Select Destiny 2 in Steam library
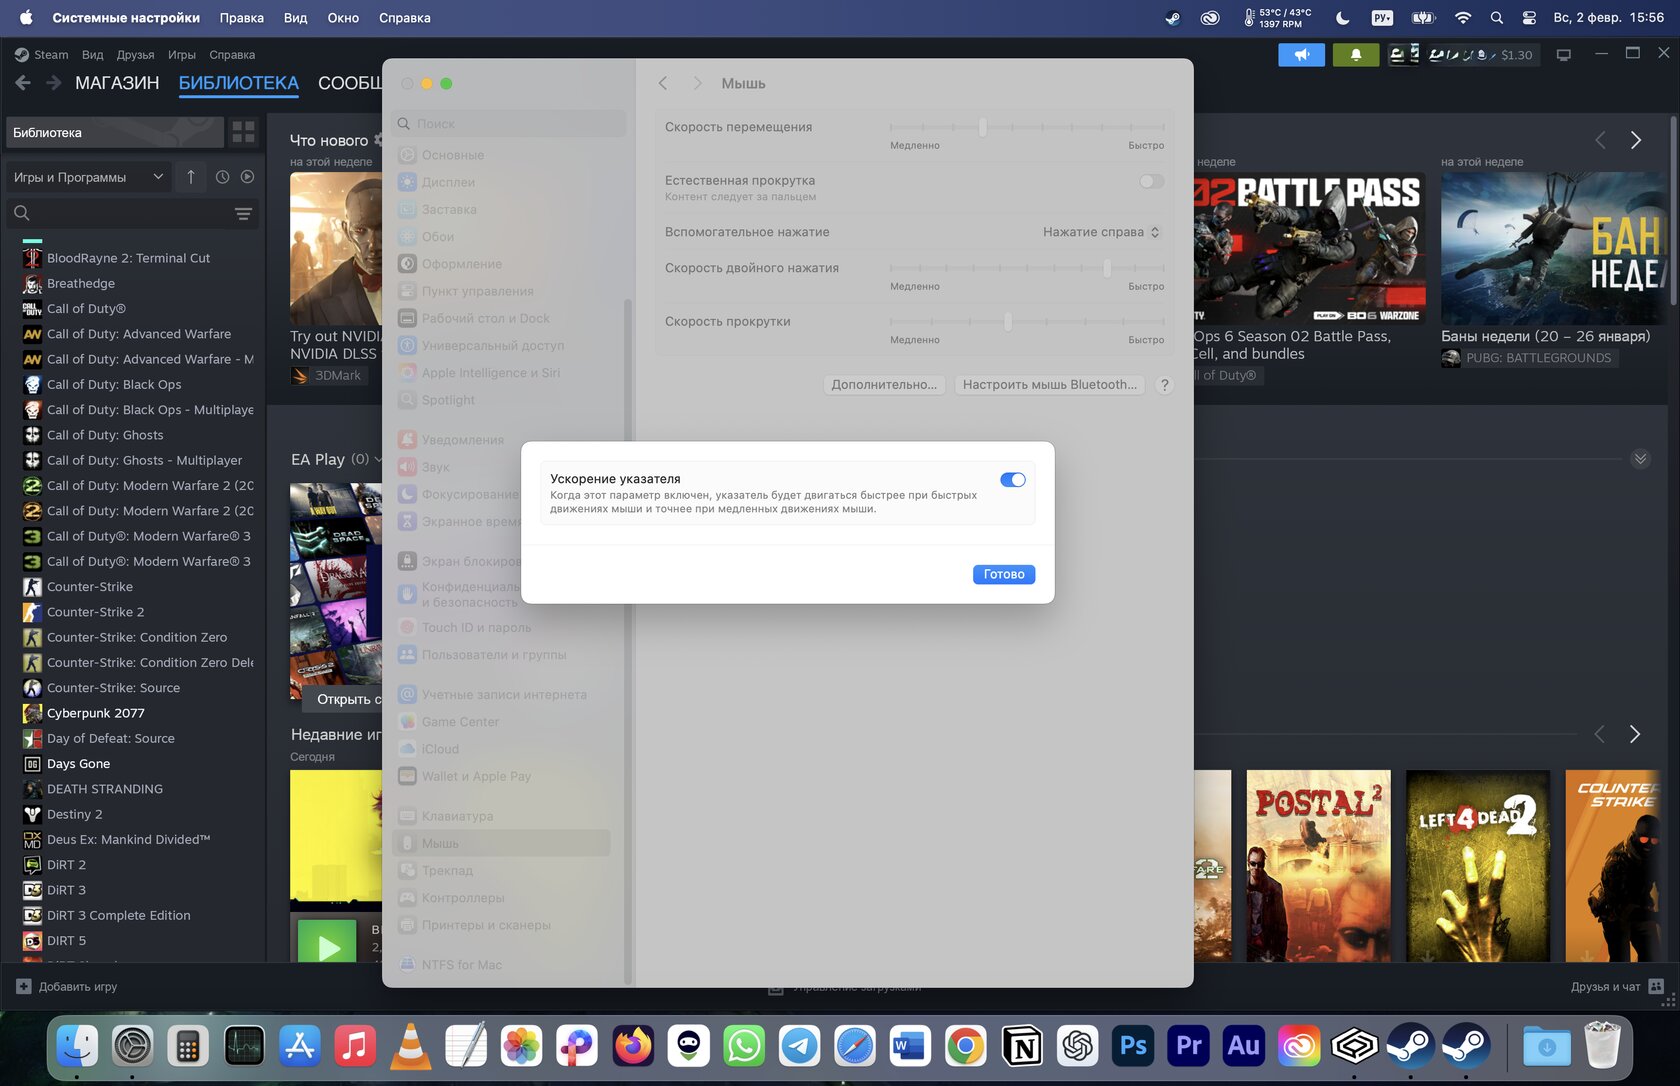Image resolution: width=1680 pixels, height=1086 pixels. coord(74,814)
